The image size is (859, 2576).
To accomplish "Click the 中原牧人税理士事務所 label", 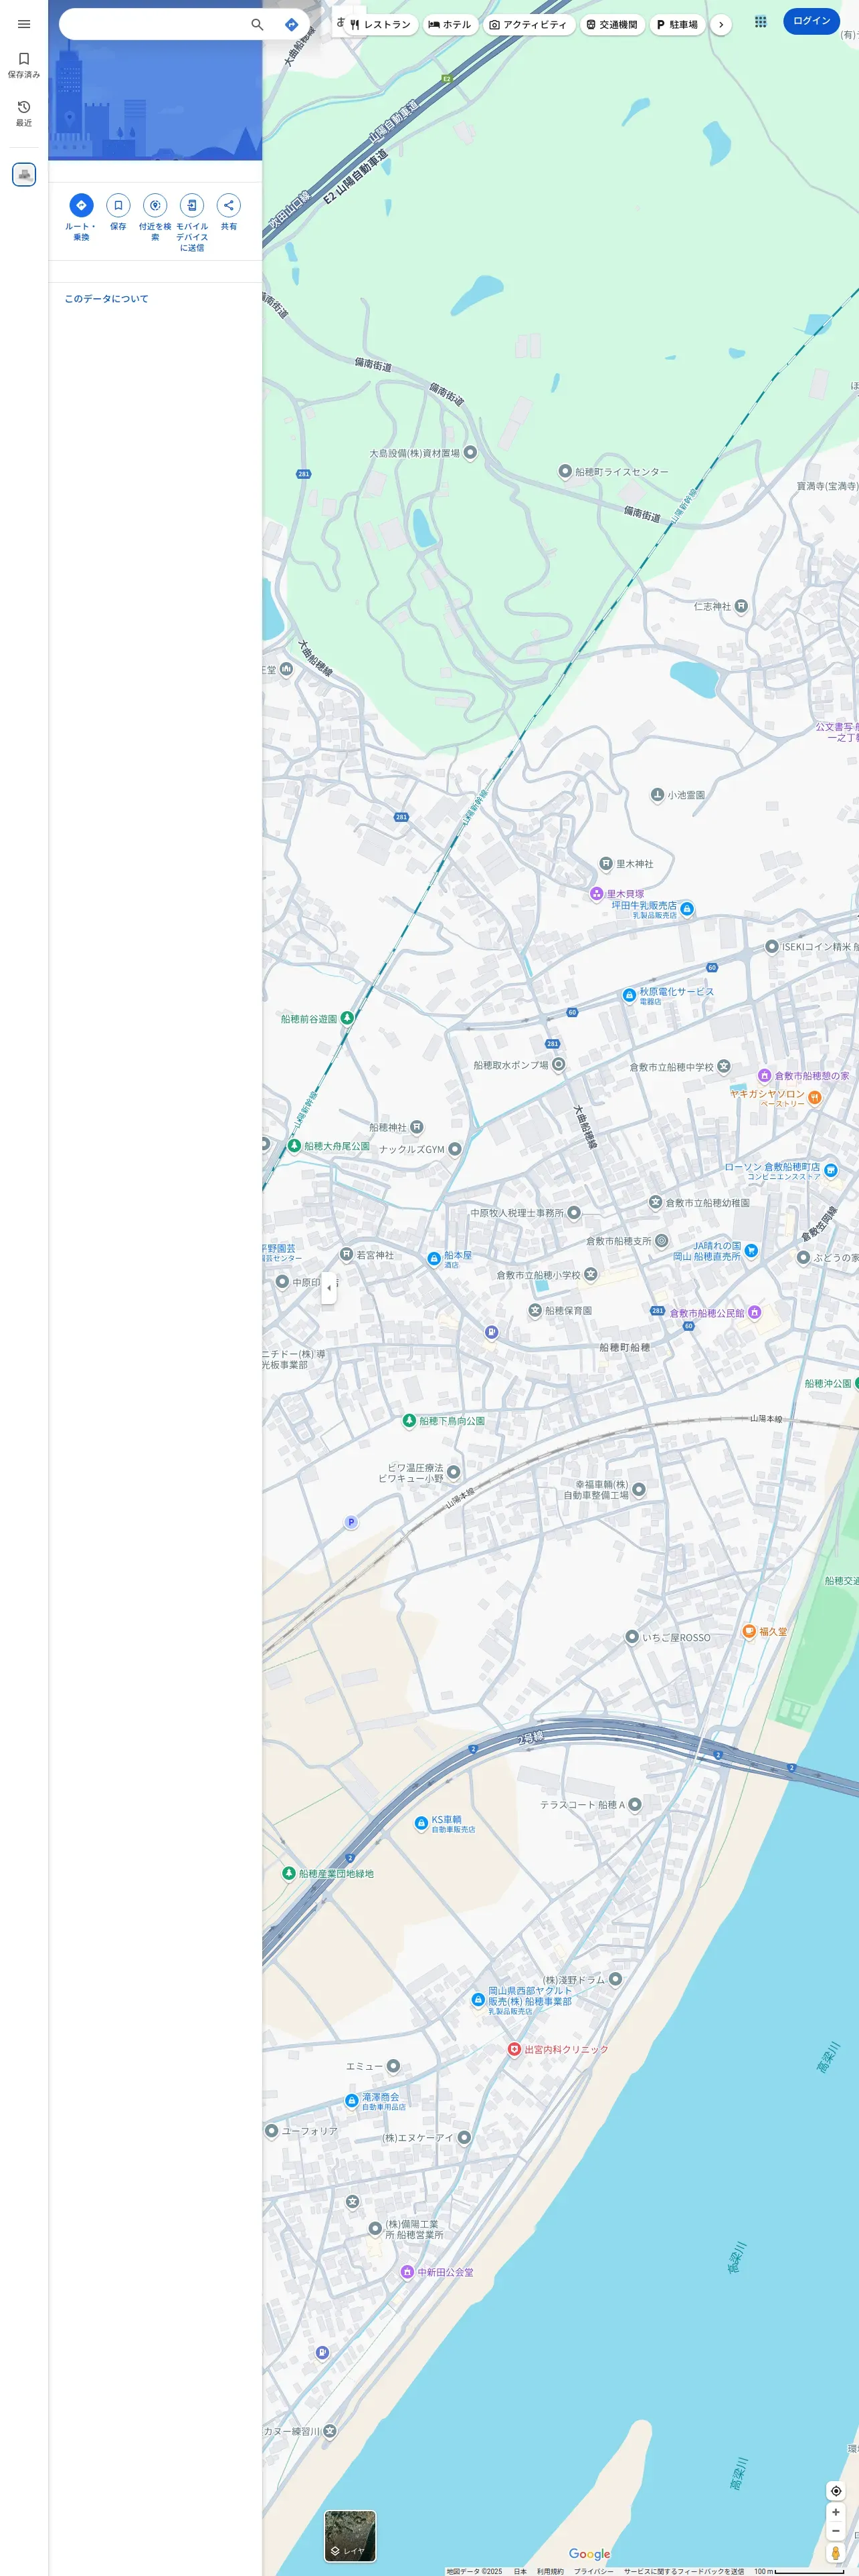I will tap(518, 1213).
